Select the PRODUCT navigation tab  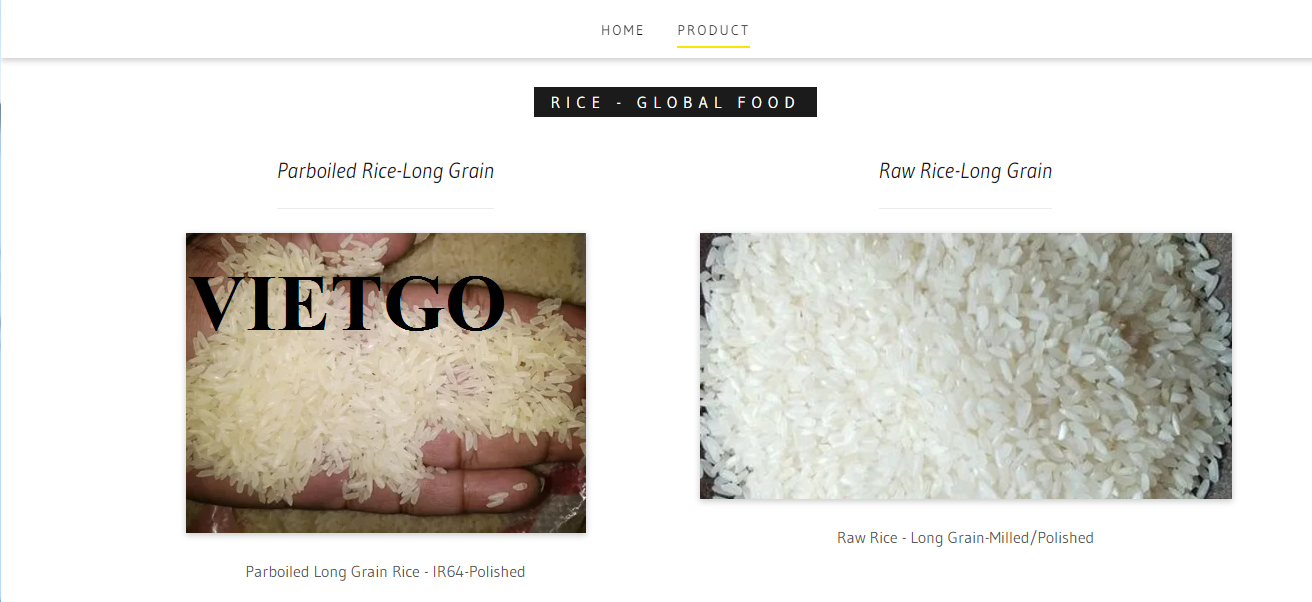pos(713,30)
